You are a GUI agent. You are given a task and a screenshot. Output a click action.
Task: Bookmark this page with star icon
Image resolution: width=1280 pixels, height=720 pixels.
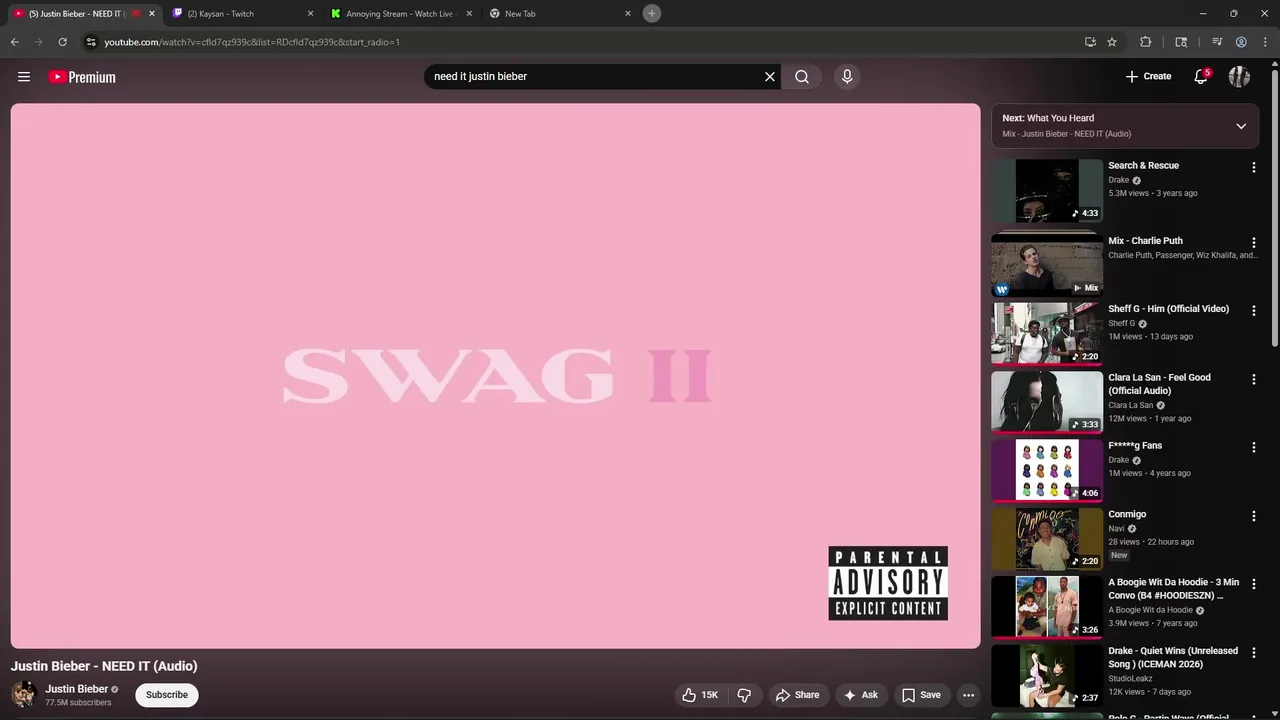pyautogui.click(x=1112, y=42)
